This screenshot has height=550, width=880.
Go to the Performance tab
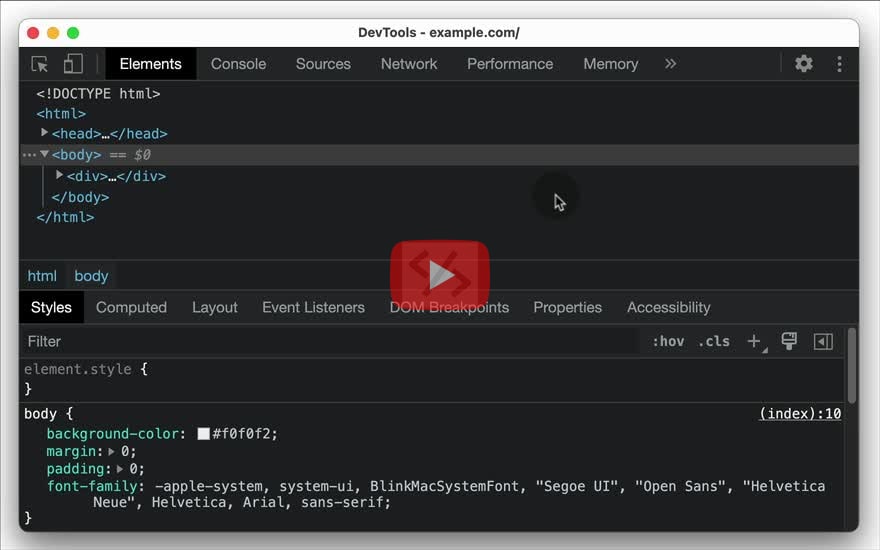click(x=510, y=64)
